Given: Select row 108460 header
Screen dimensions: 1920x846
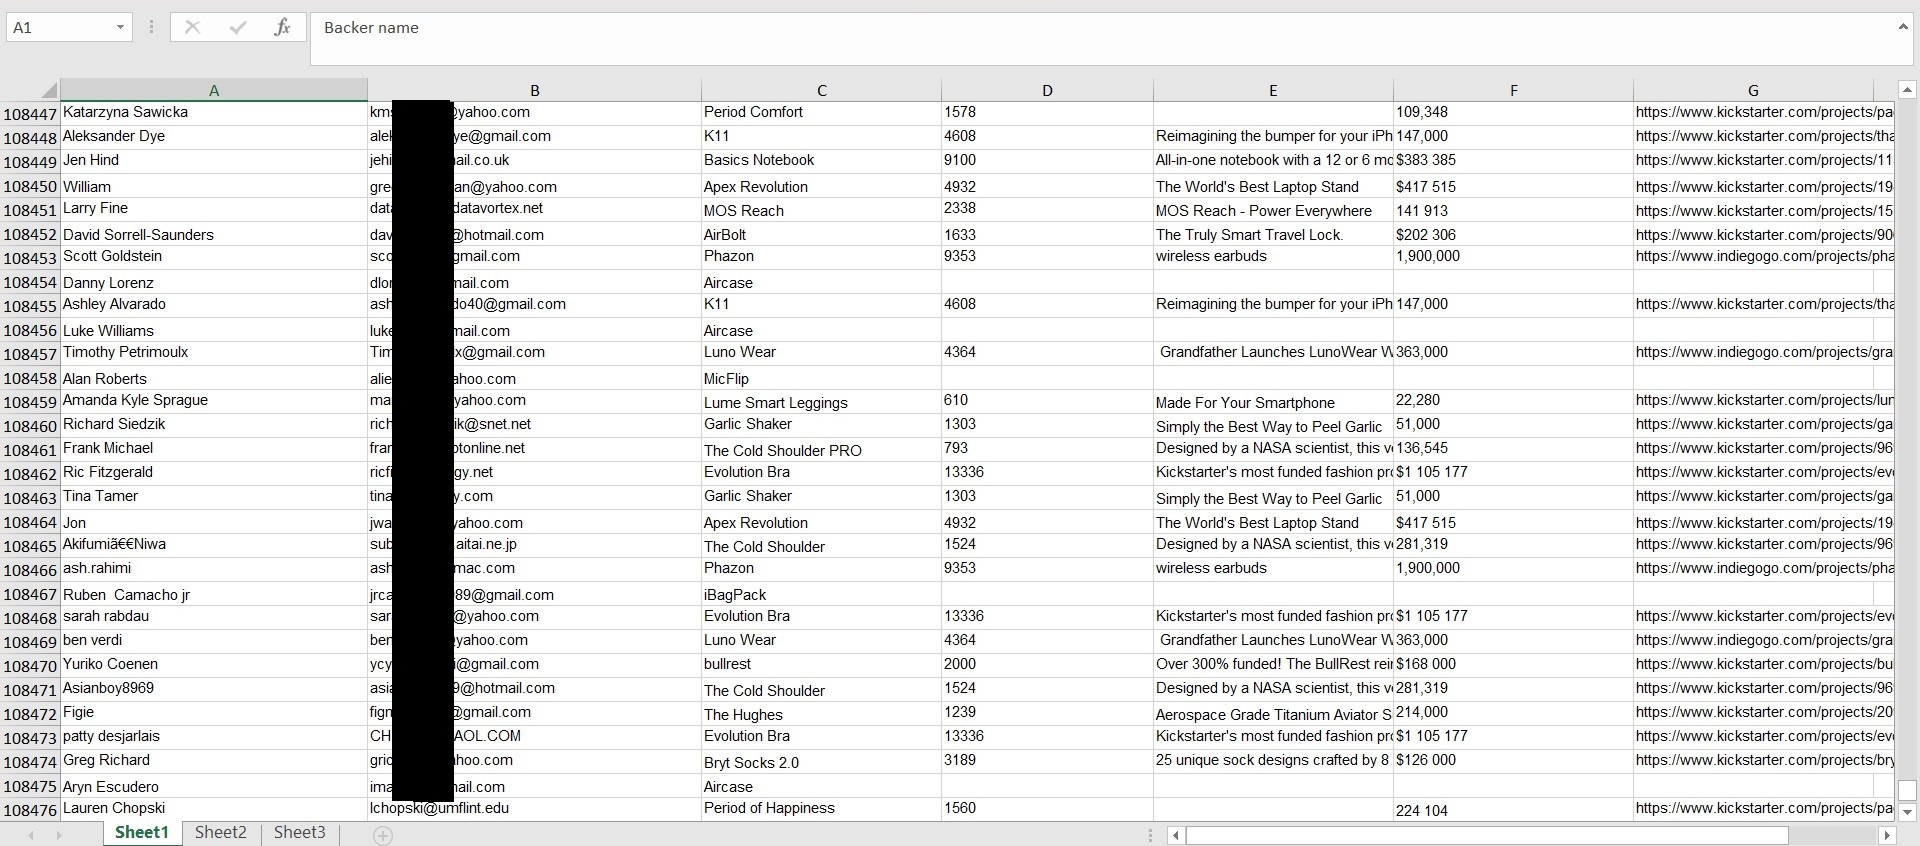Looking at the screenshot, I should pyautogui.click(x=30, y=426).
